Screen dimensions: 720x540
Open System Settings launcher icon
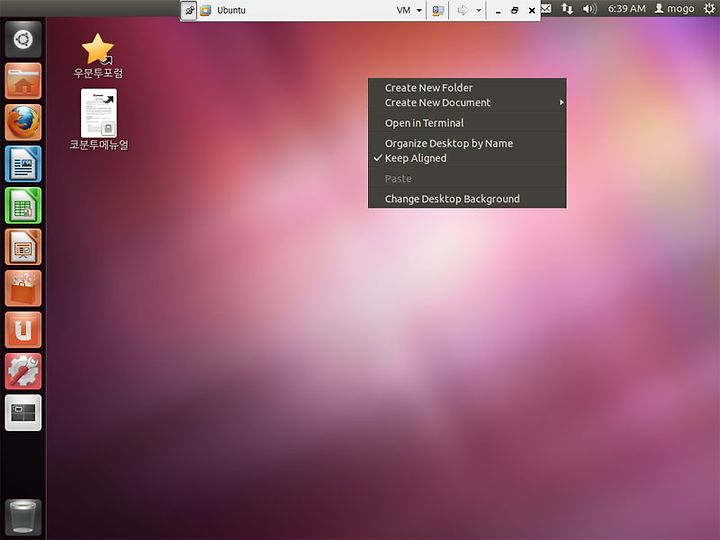tap(23, 371)
